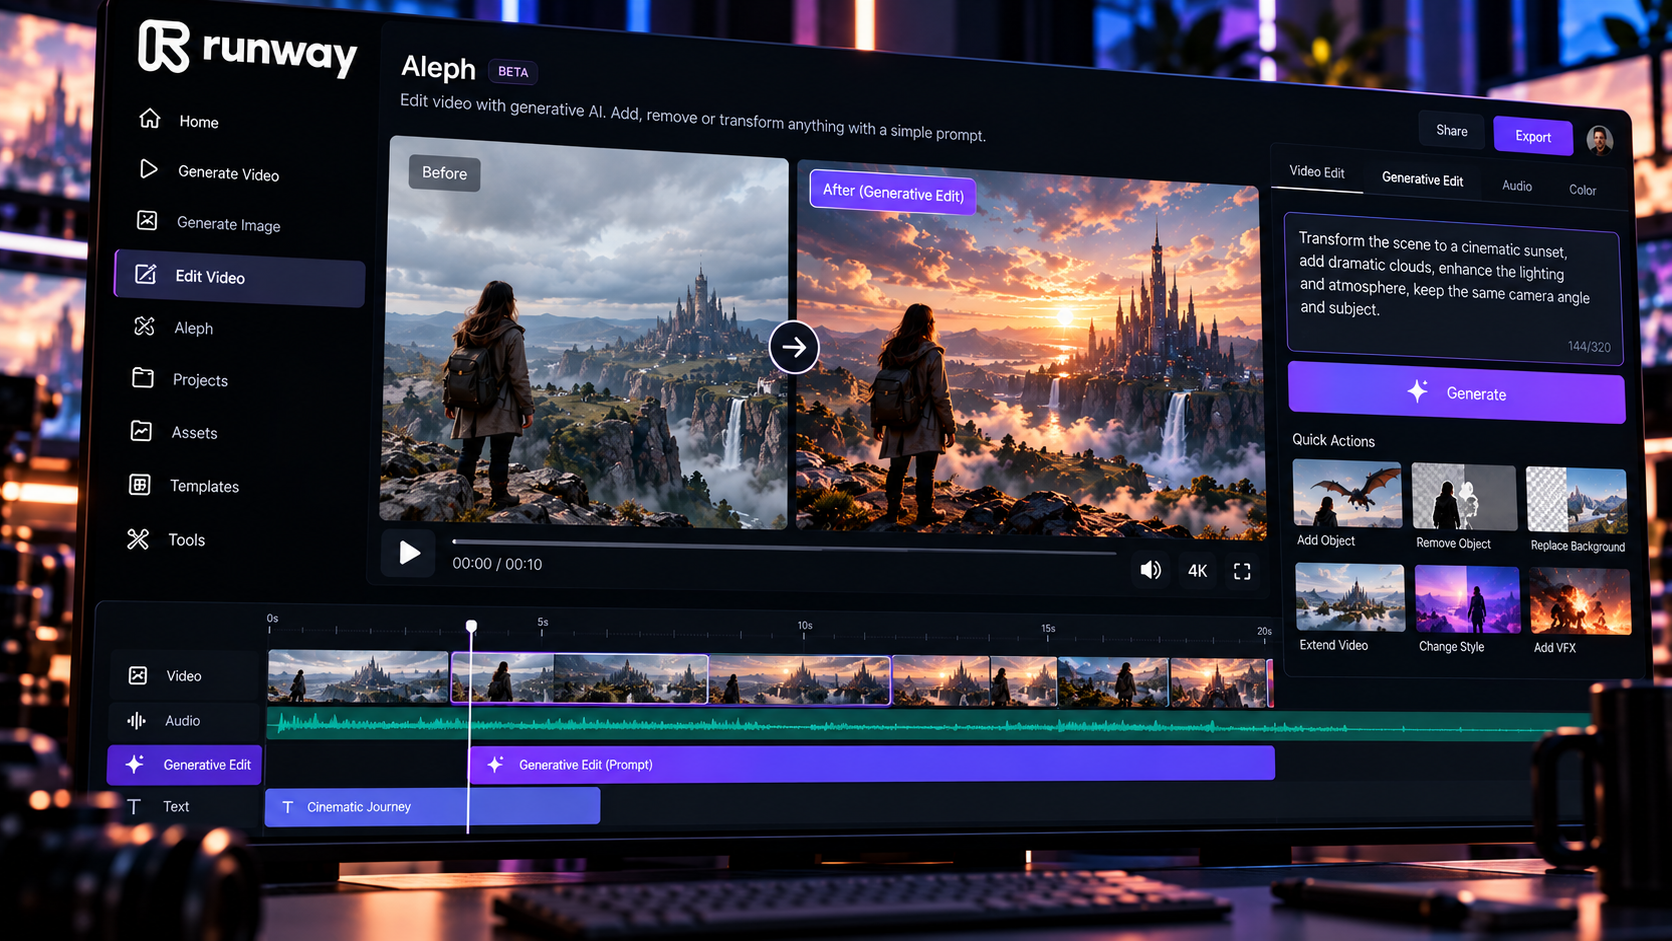Click the Share button
1672x941 pixels.
(1452, 130)
